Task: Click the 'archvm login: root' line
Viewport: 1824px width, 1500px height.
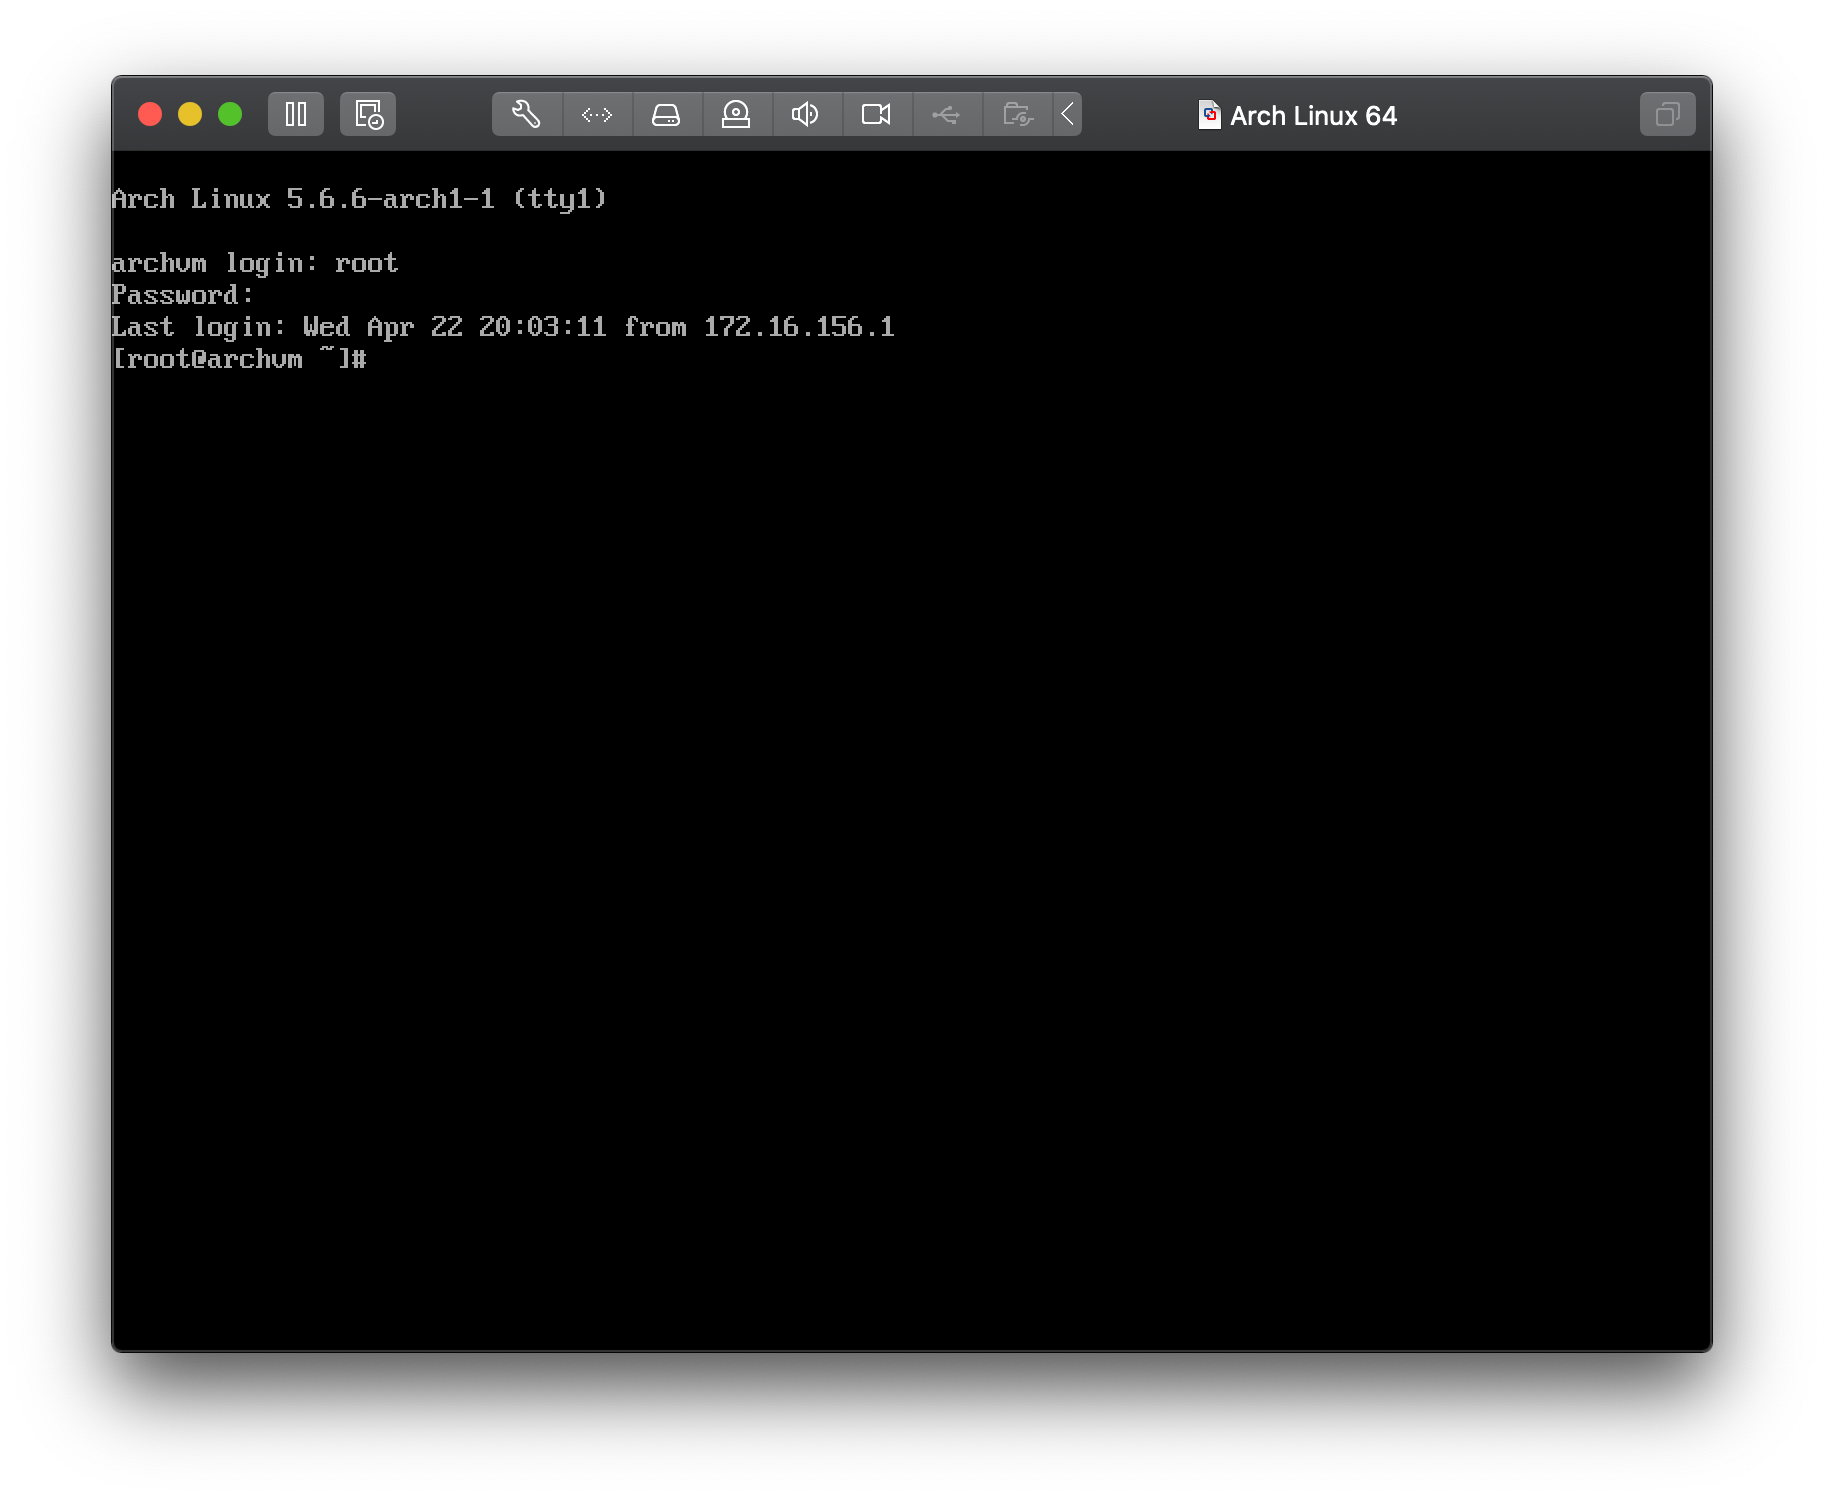Action: (x=255, y=264)
